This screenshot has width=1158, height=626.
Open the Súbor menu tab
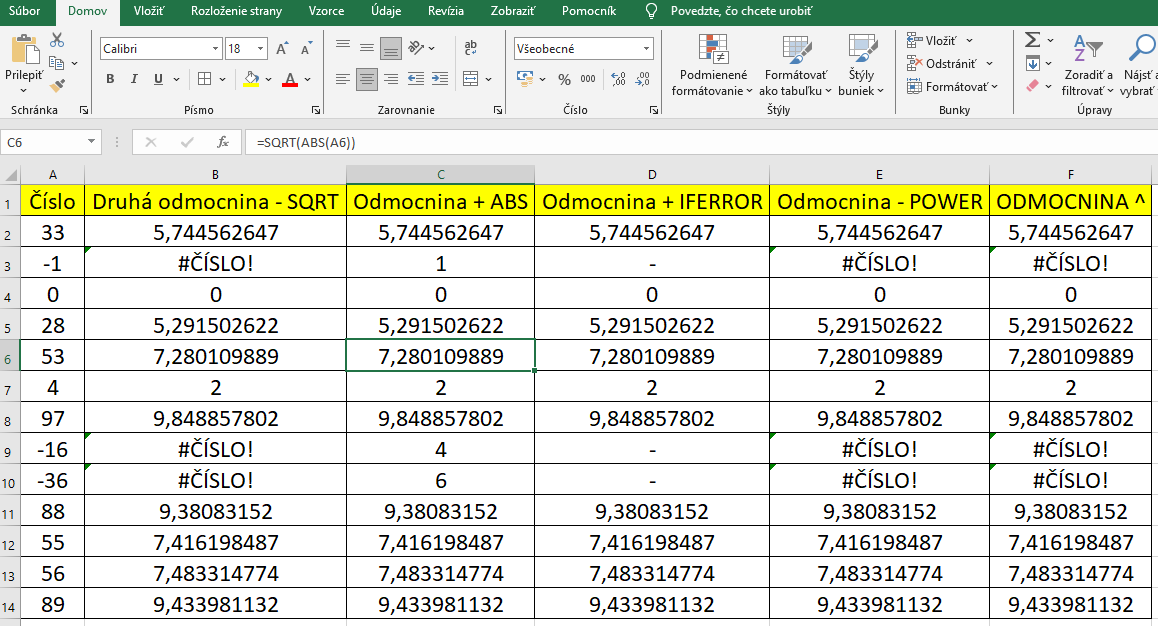coord(25,12)
